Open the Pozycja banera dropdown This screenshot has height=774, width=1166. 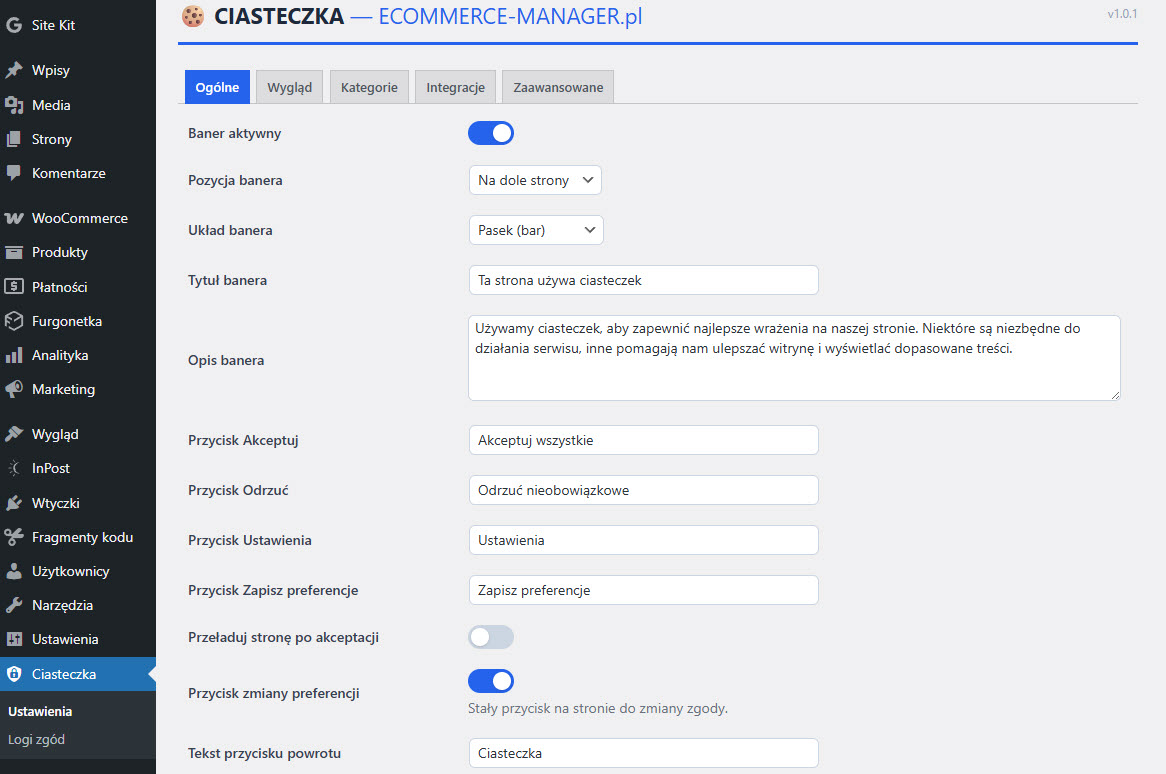pyautogui.click(x=535, y=180)
